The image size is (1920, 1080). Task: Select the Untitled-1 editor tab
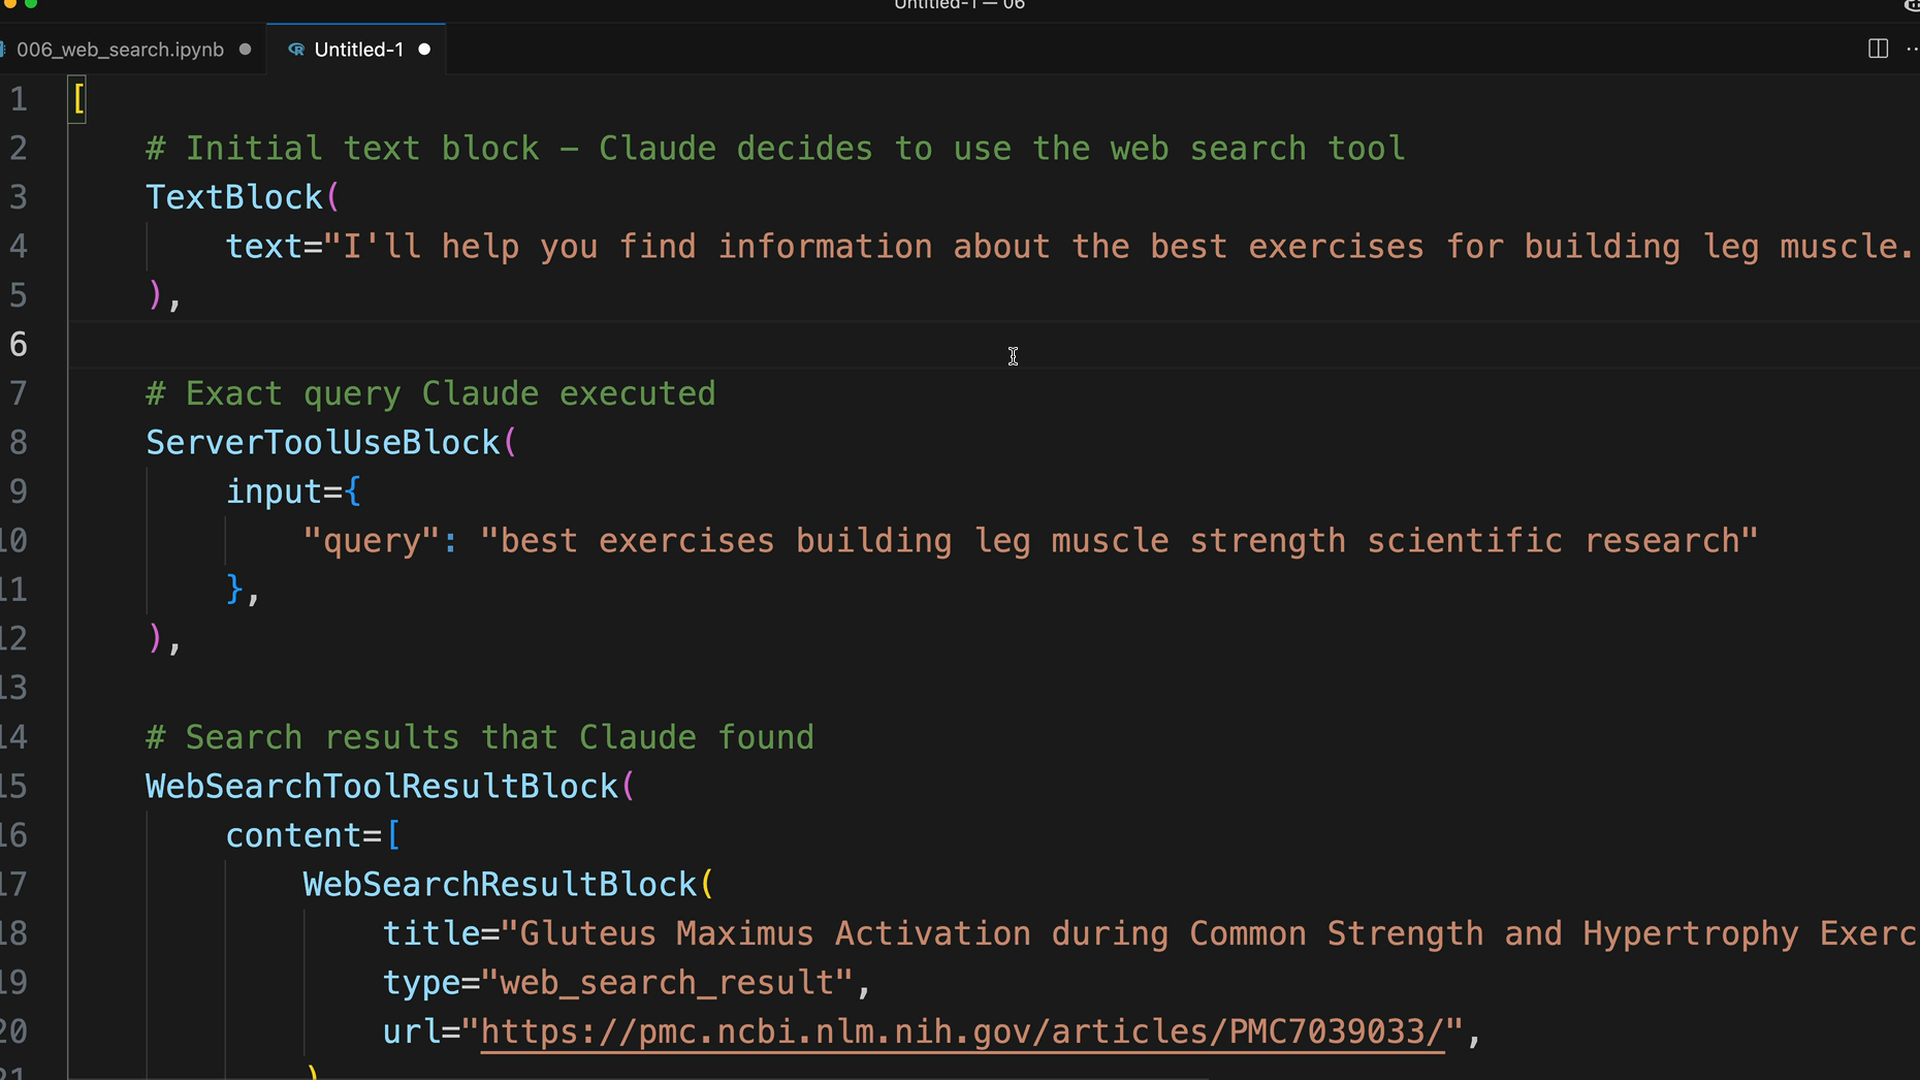coord(358,50)
